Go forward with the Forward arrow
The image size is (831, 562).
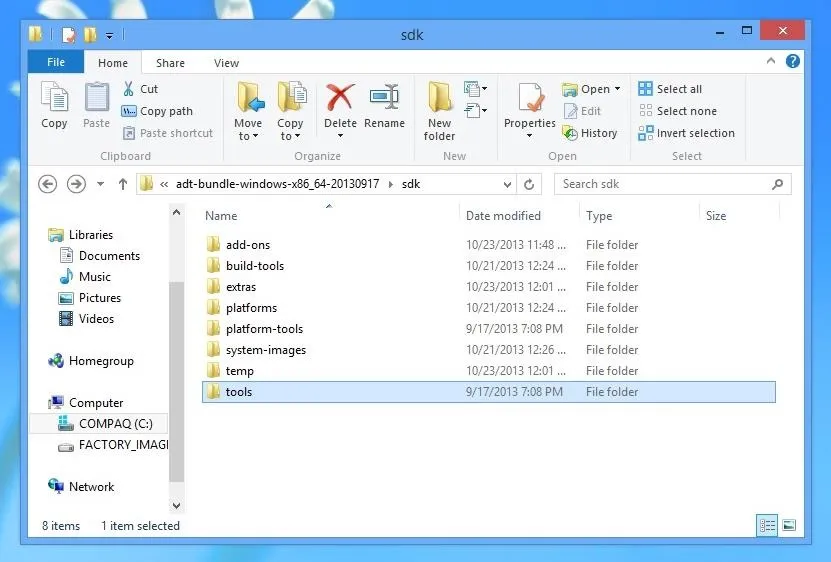76,184
